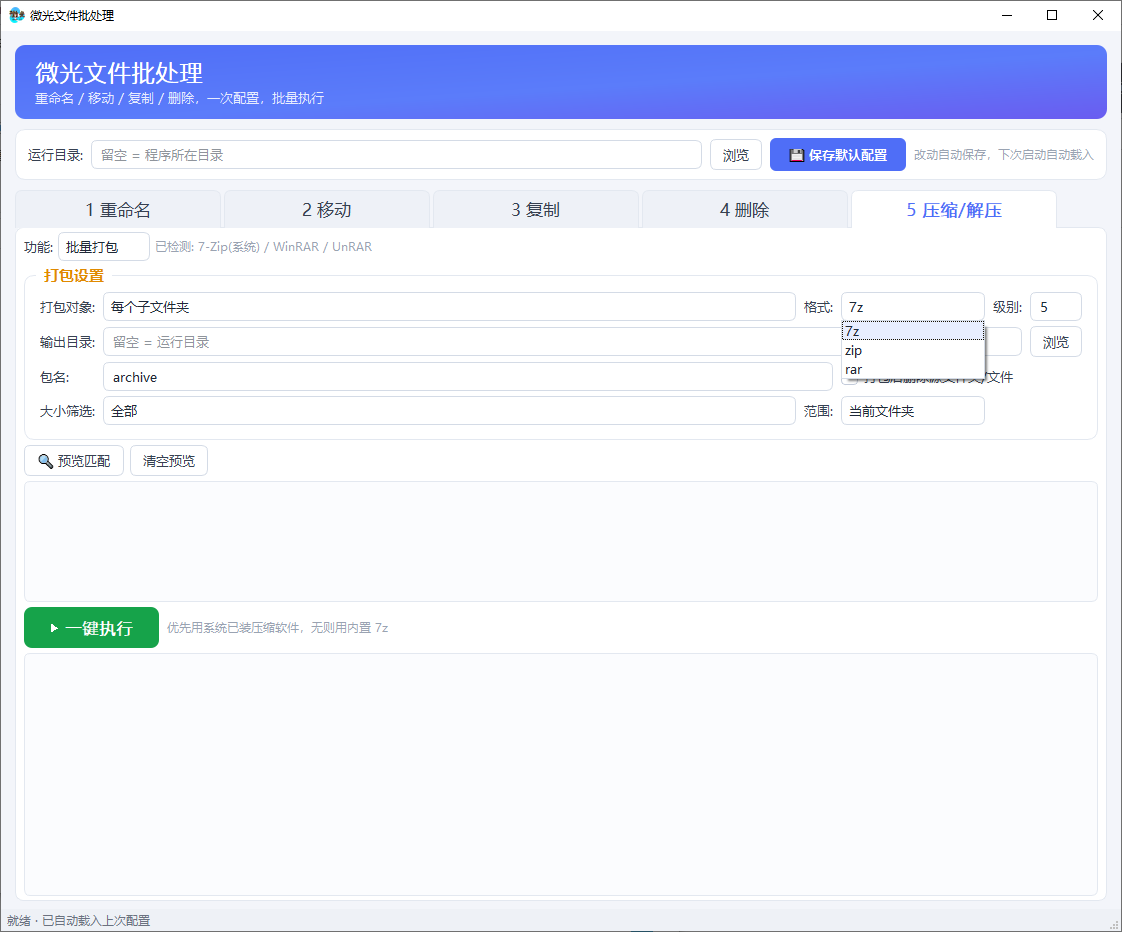Click the banner subtitle starting with 重命名 / 移动
1122x932 pixels.
(x=180, y=98)
